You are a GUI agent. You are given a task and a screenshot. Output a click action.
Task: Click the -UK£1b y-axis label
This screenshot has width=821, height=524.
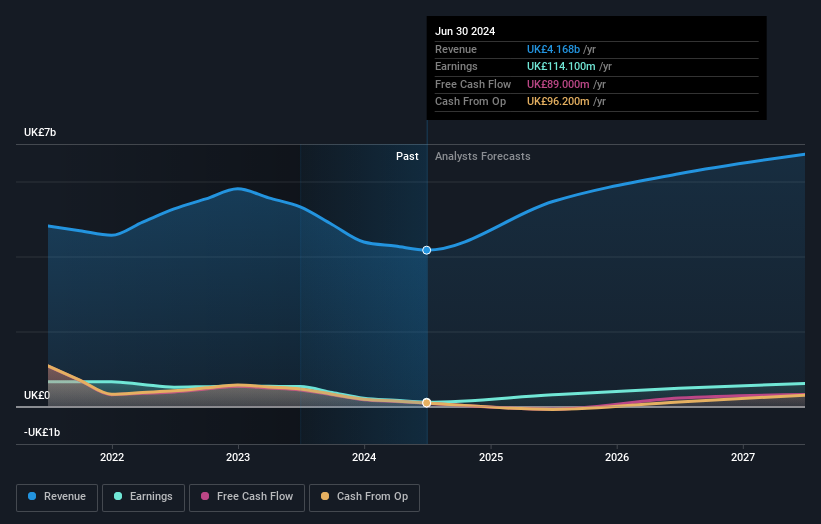(x=42, y=432)
